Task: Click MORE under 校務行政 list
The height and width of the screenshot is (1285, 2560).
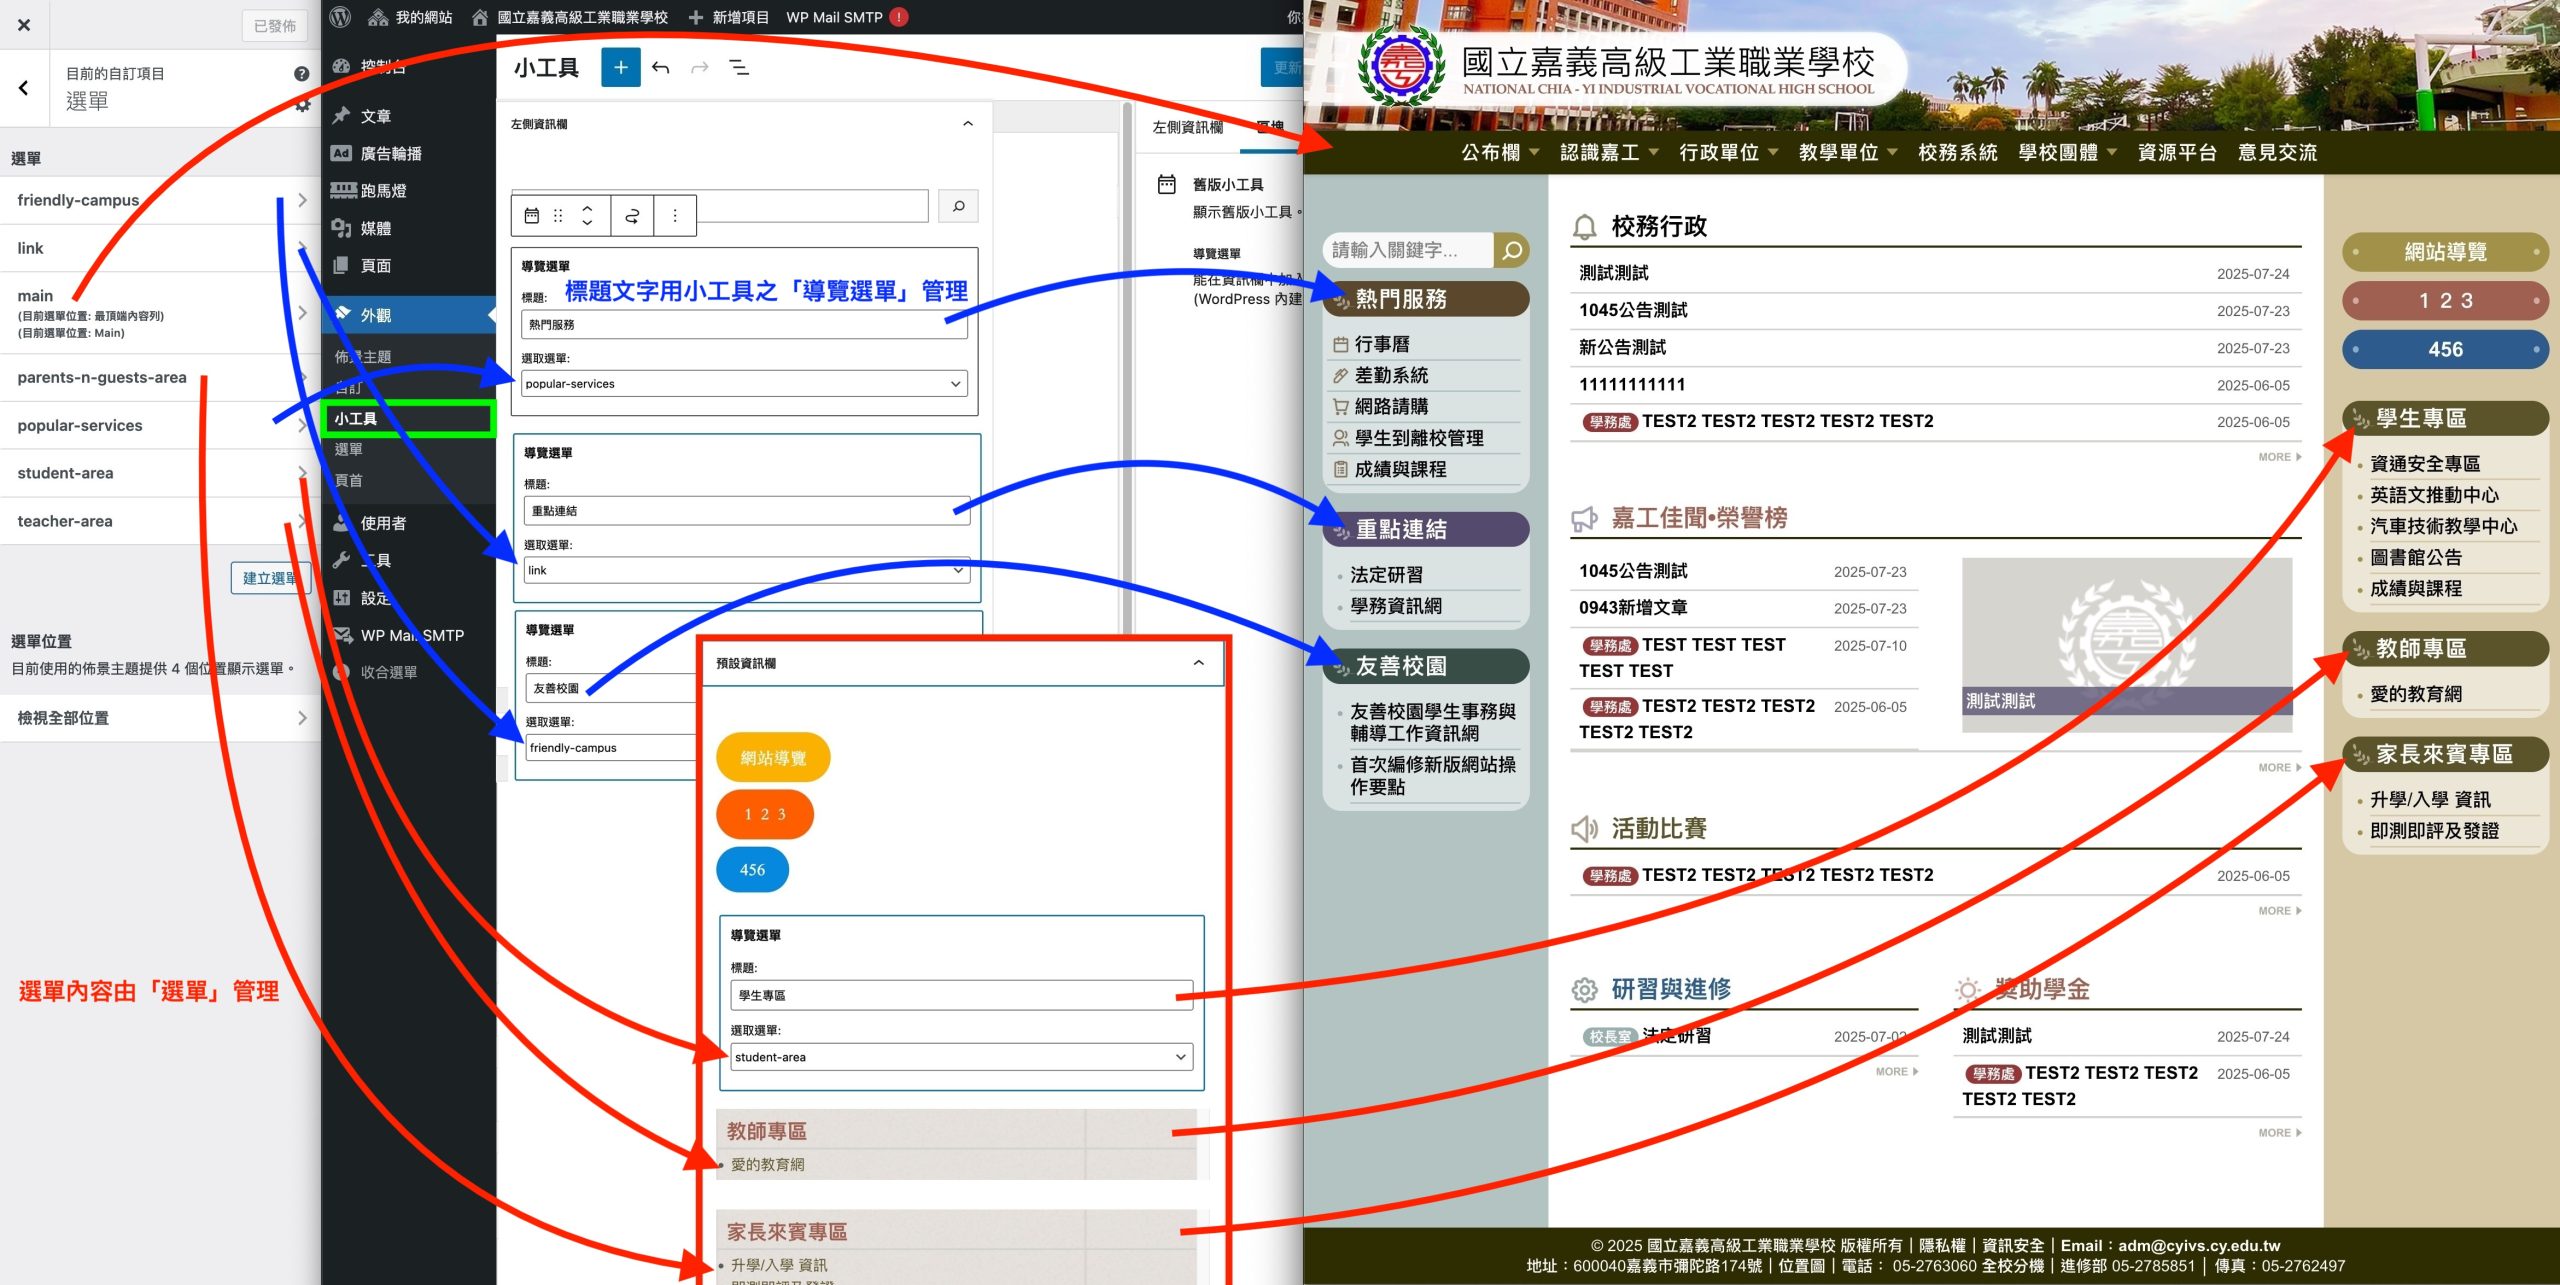Action: click(x=2279, y=457)
